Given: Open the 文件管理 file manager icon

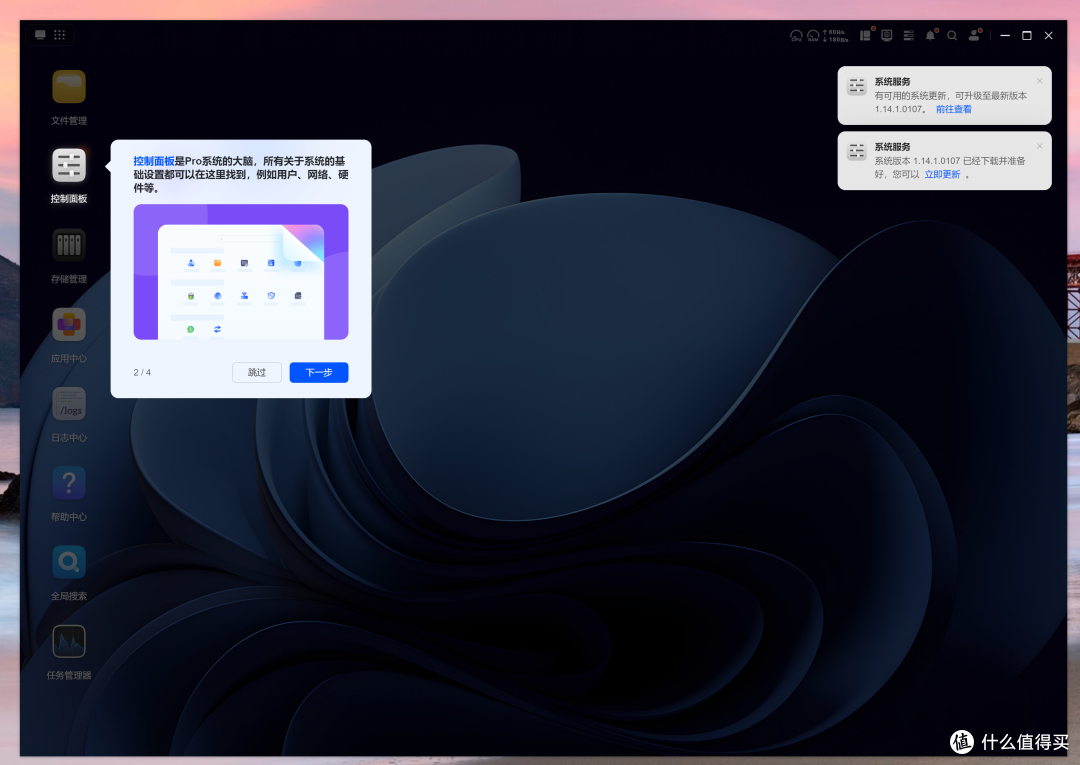Looking at the screenshot, I should point(69,87).
